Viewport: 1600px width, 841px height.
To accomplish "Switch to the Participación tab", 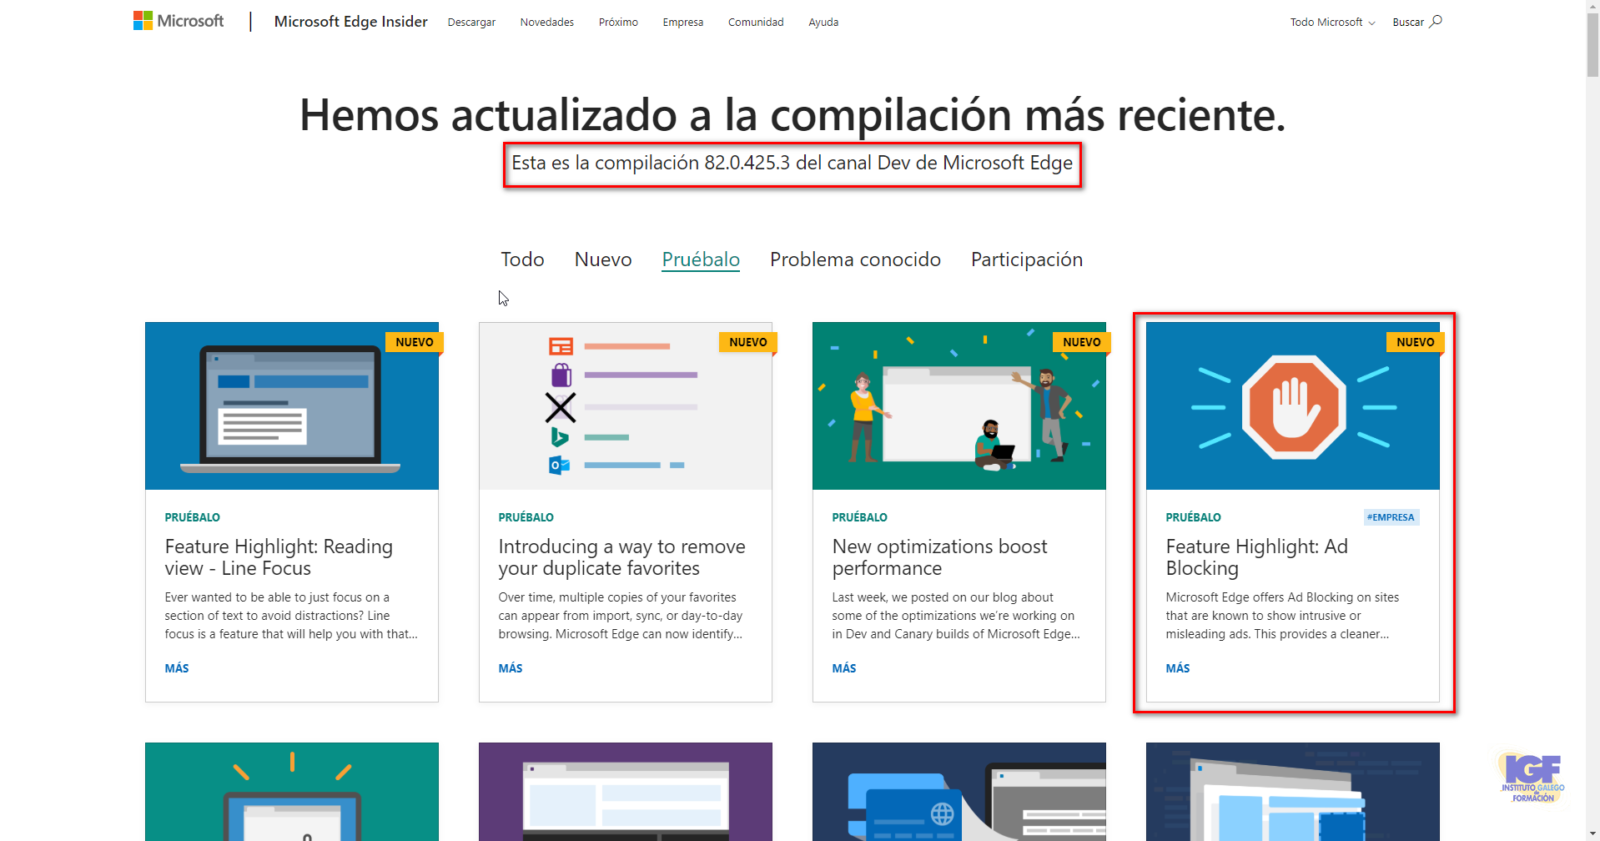I will [x=1026, y=260].
